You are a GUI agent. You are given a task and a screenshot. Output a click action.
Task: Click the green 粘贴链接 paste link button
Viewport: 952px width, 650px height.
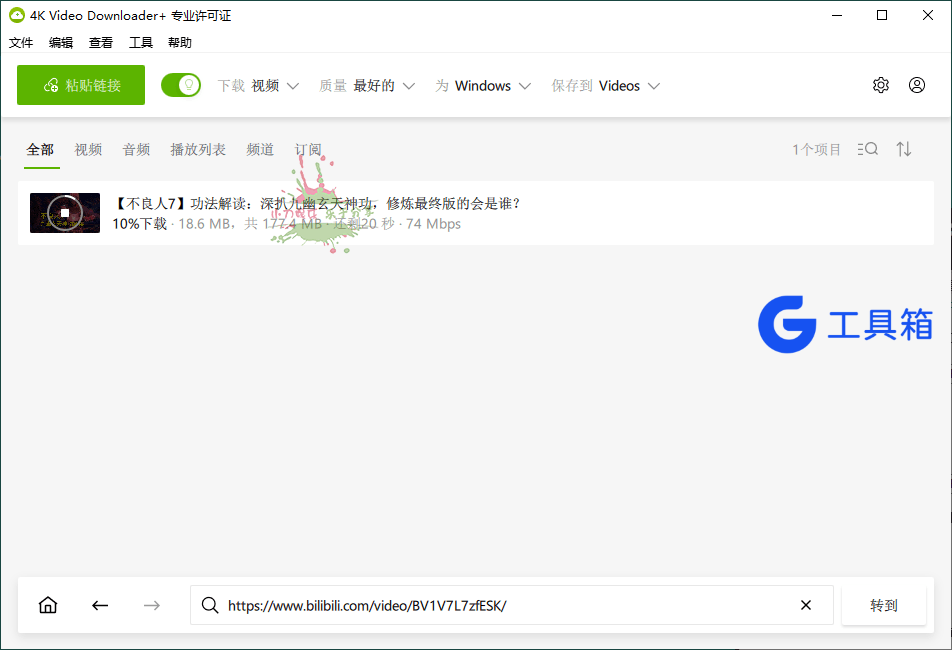tap(81, 85)
